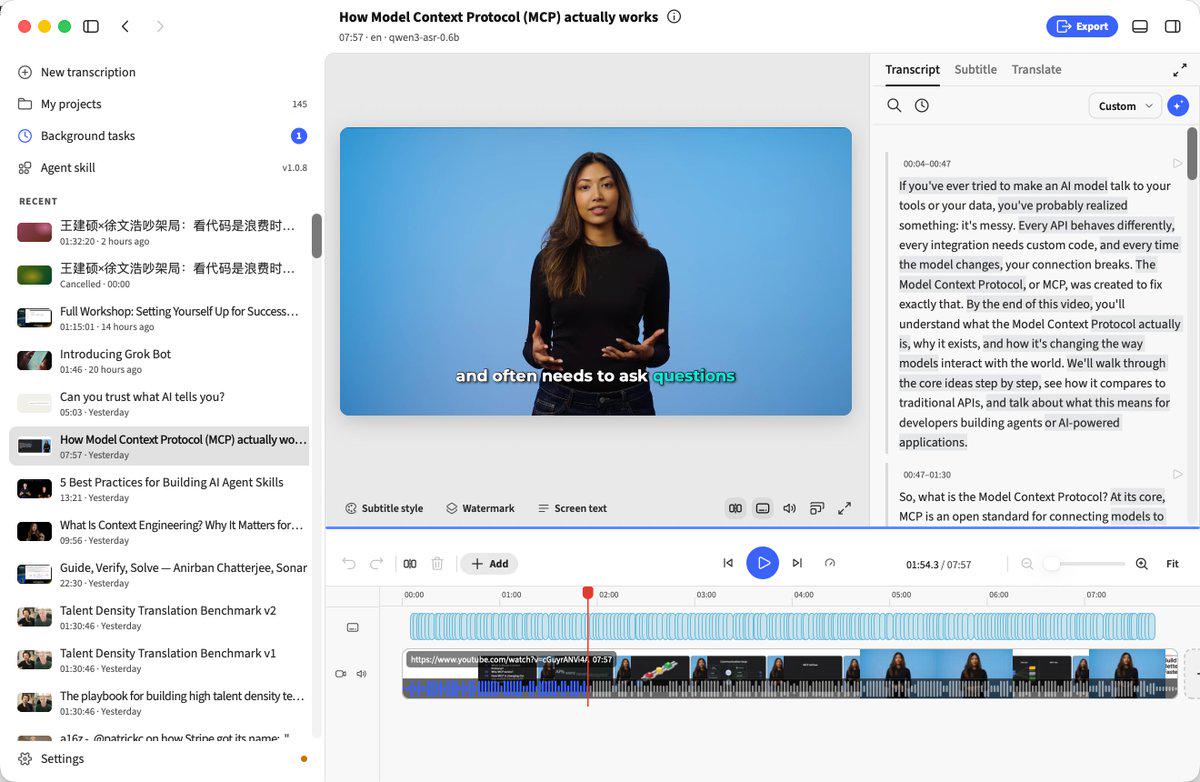Skip to previous segment
The width and height of the screenshot is (1200, 782).
728,563
